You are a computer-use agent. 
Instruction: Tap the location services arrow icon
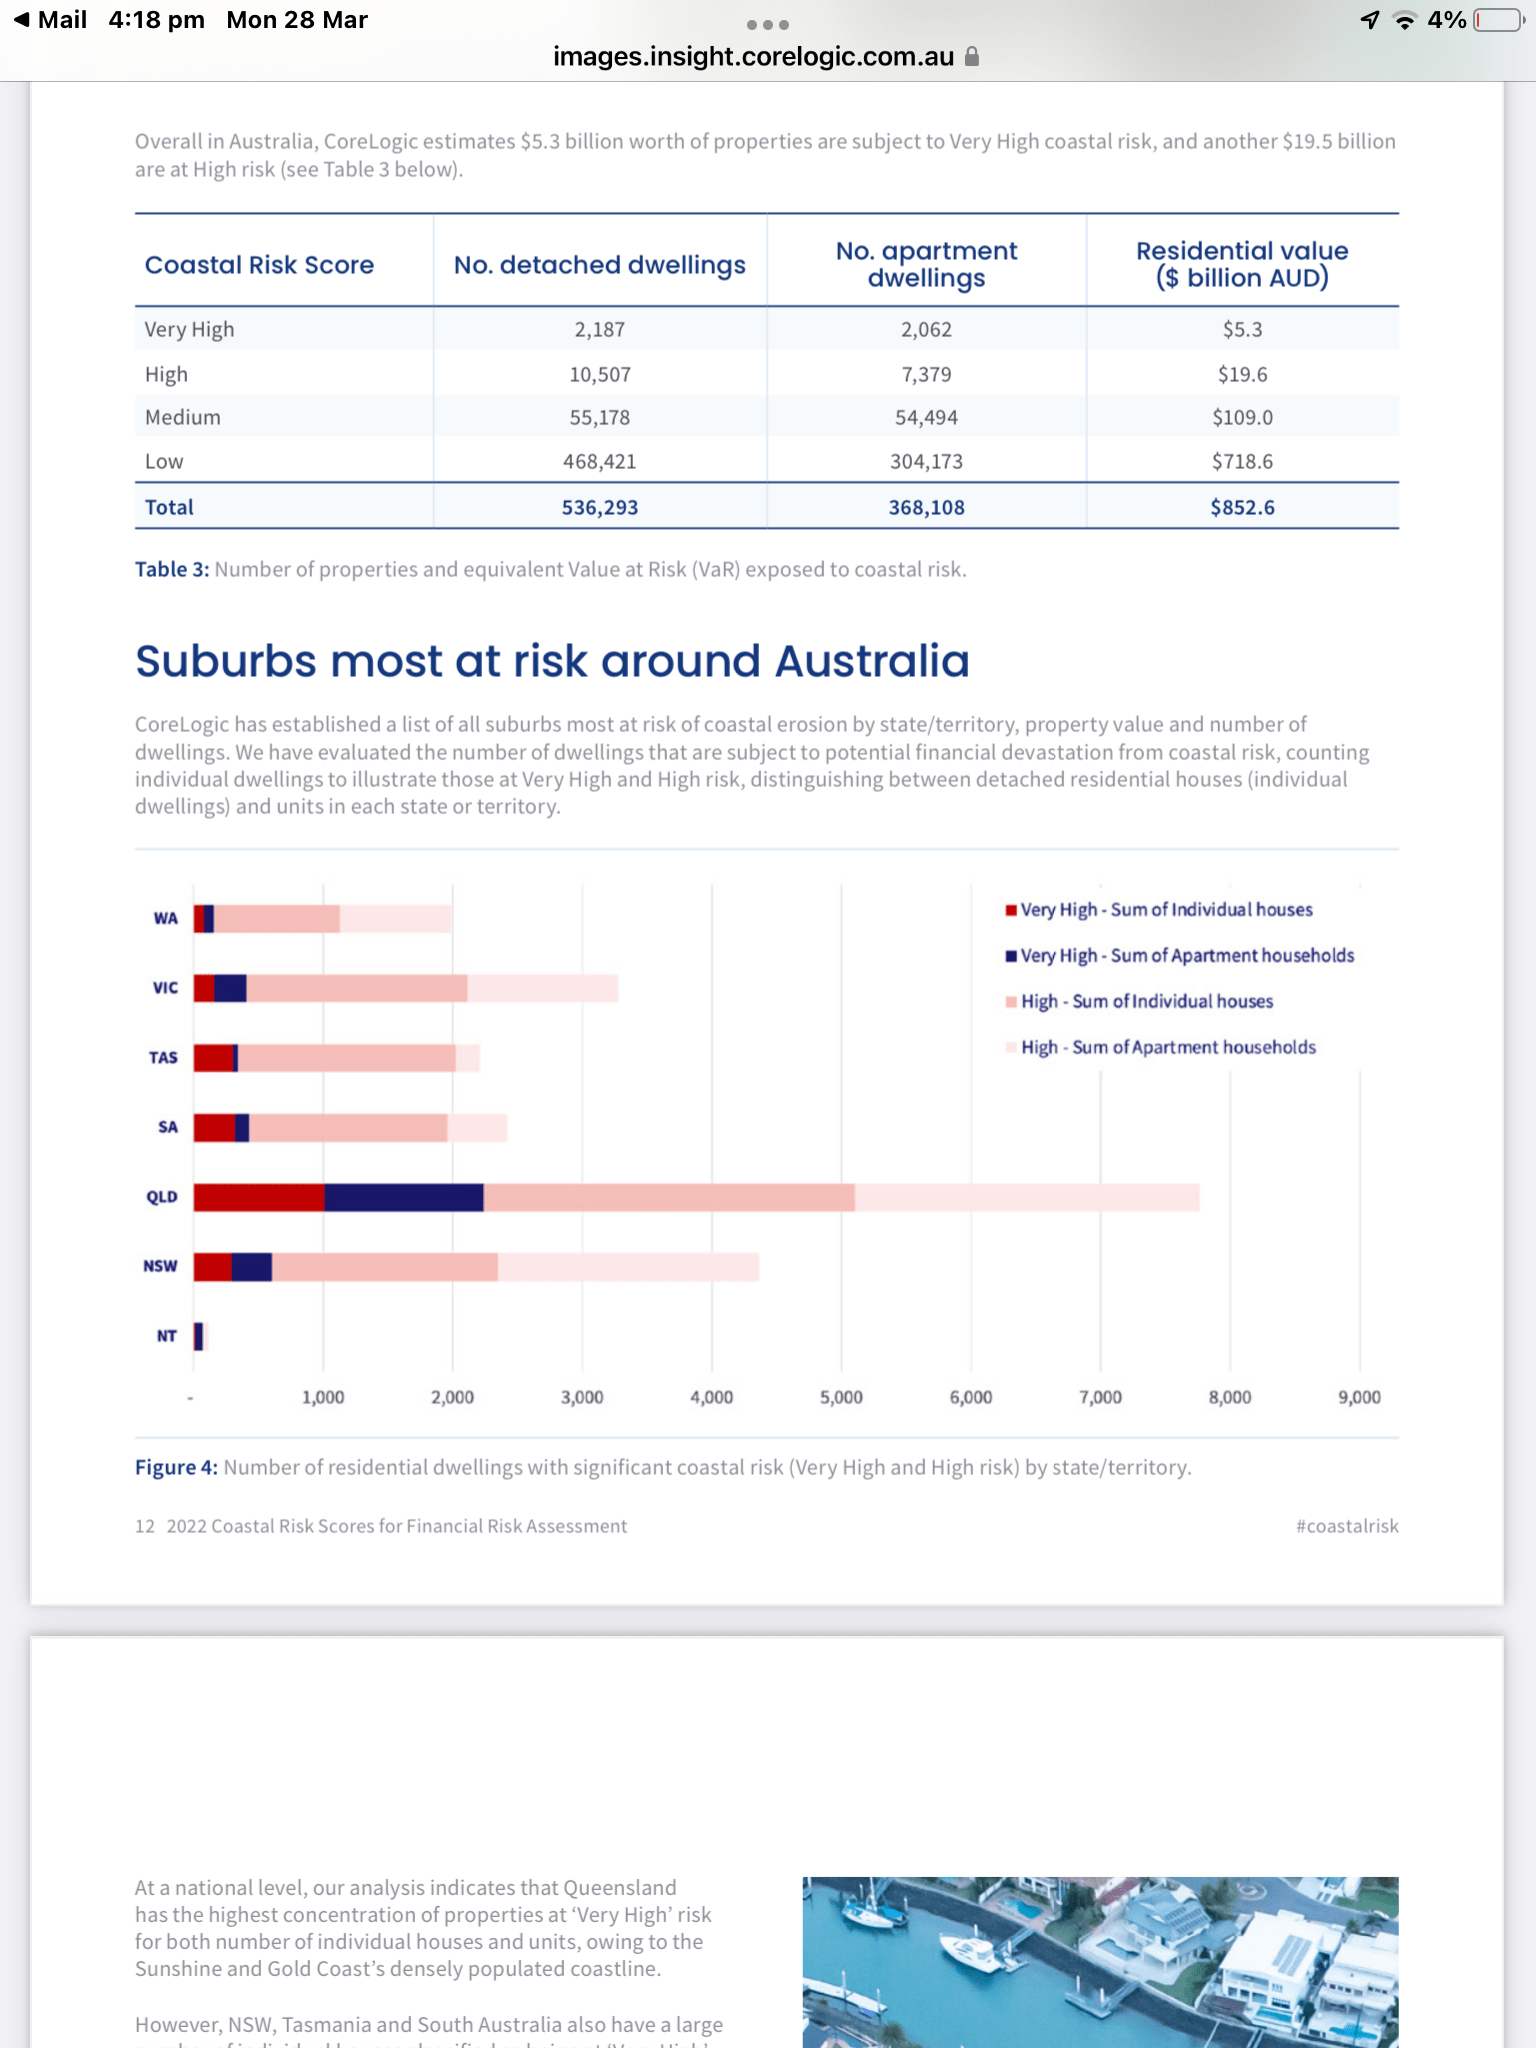[1370, 20]
